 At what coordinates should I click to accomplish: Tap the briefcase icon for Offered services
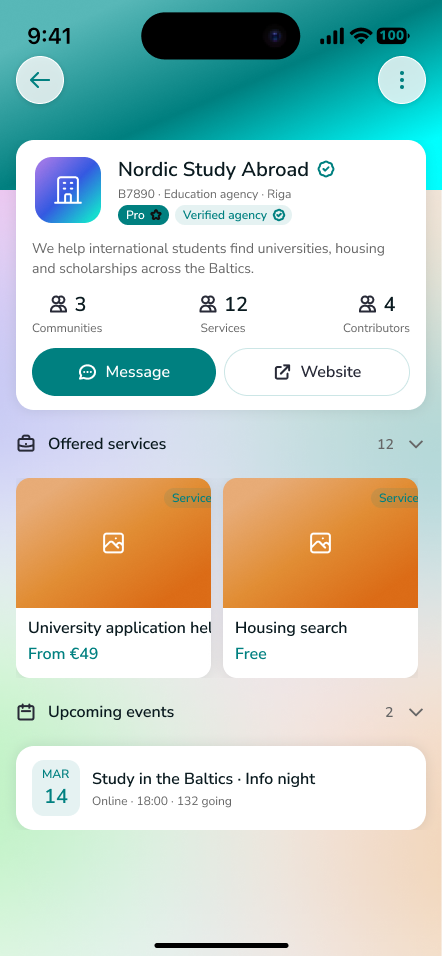pyautogui.click(x=26, y=443)
